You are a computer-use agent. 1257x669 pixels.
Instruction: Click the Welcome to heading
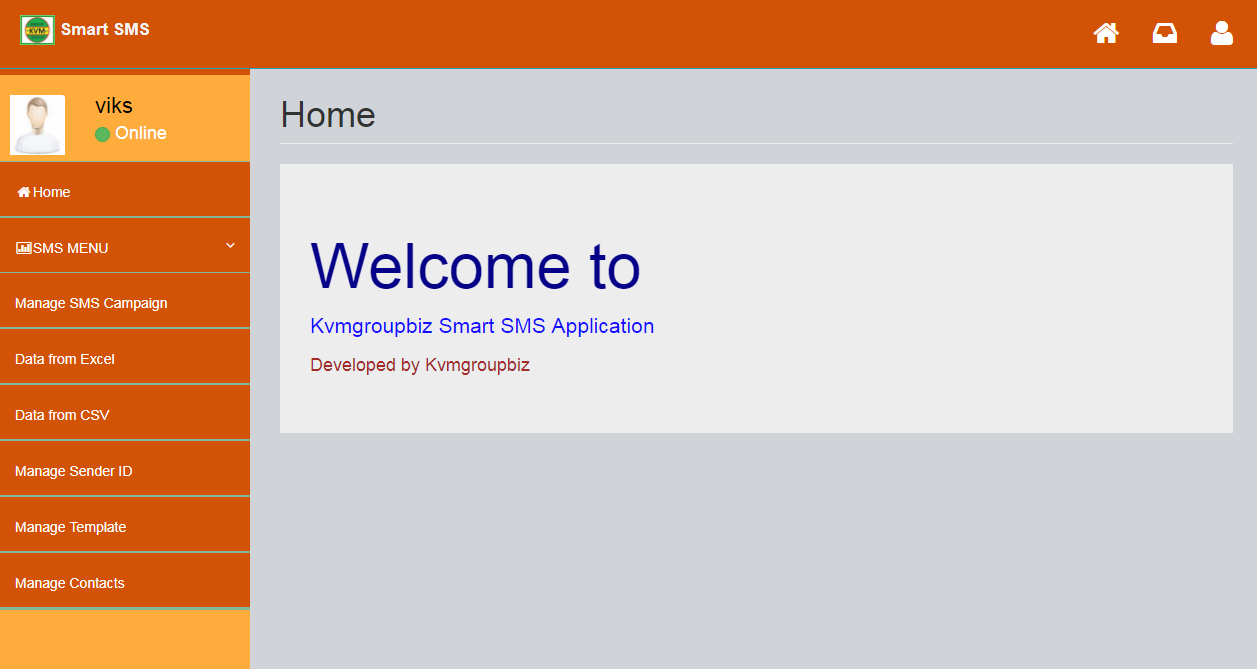tap(476, 266)
